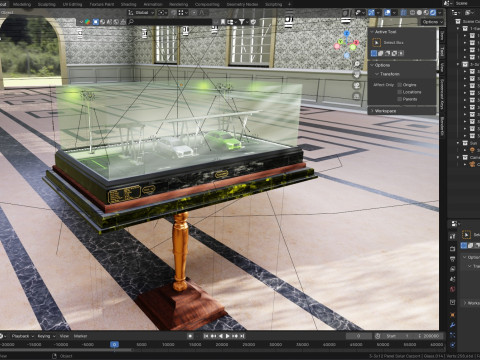Click the Select Box tool icon

pos(377,42)
